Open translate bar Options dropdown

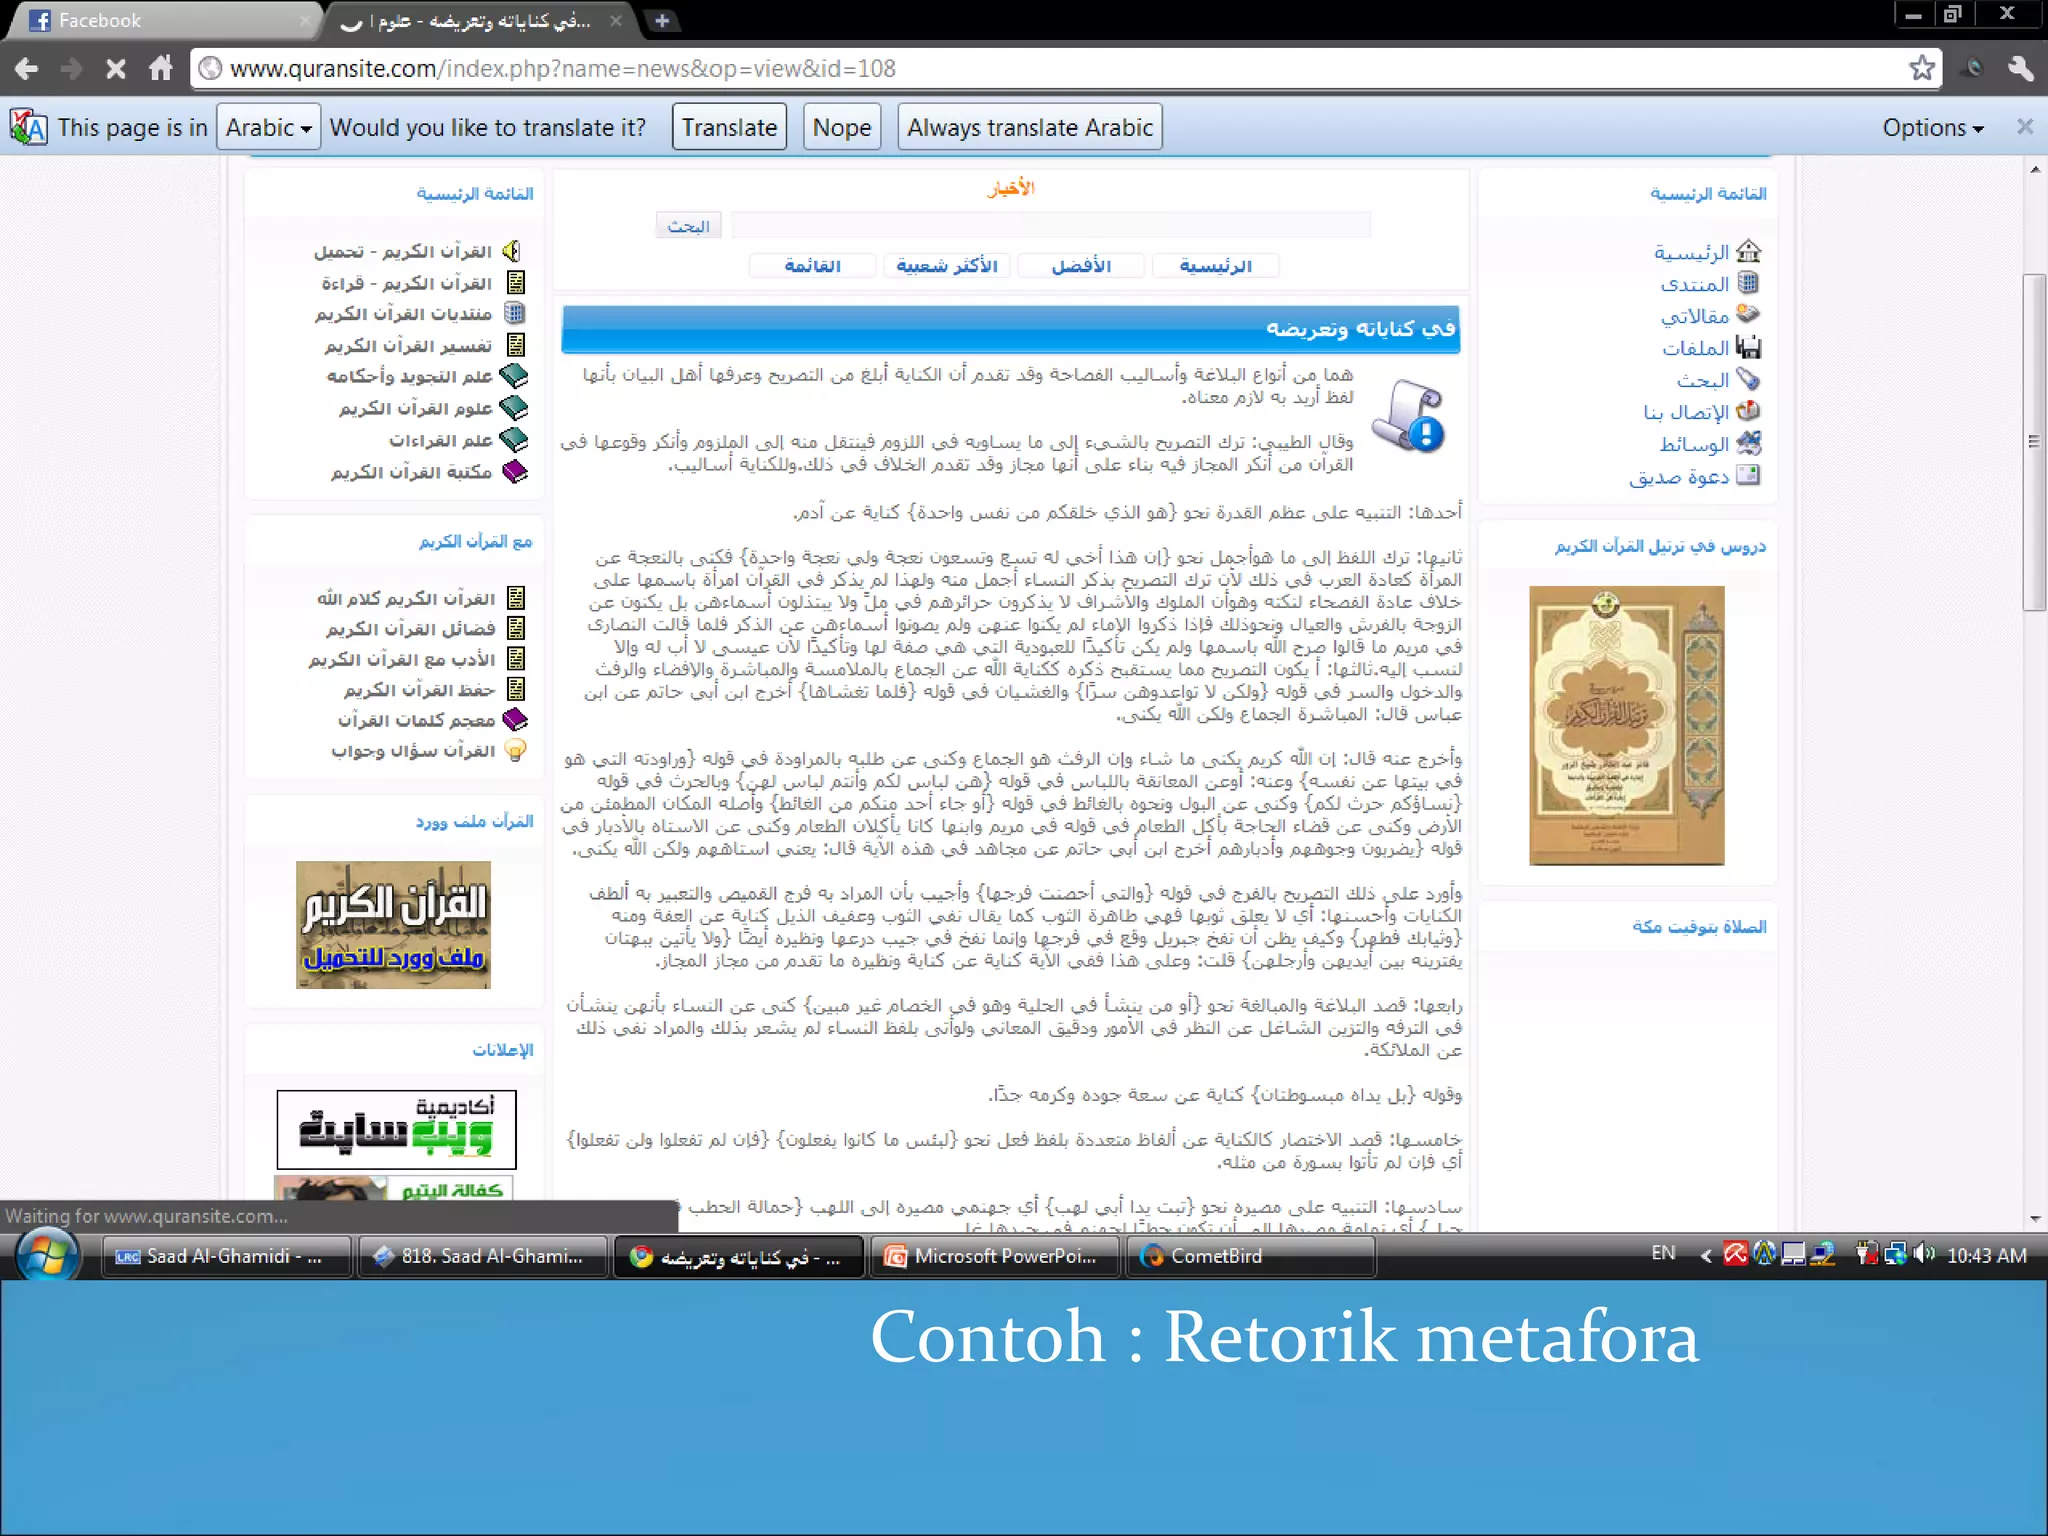1932,128
